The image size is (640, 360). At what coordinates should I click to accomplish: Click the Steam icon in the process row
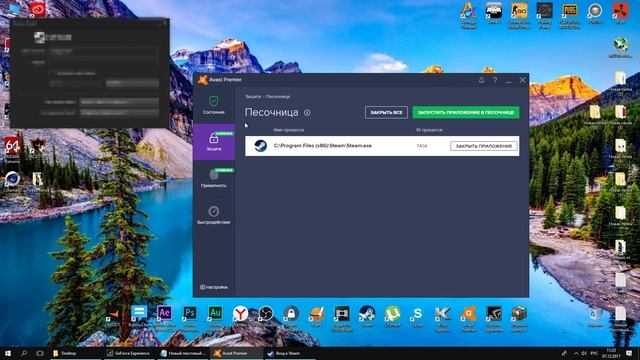[x=260, y=146]
